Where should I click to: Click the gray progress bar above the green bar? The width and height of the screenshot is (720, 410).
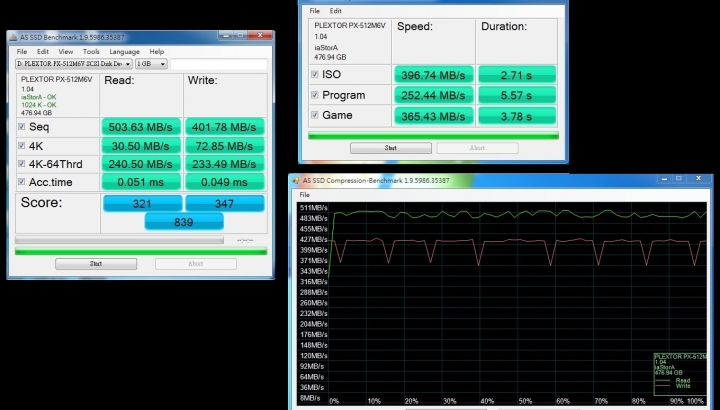tap(119, 240)
